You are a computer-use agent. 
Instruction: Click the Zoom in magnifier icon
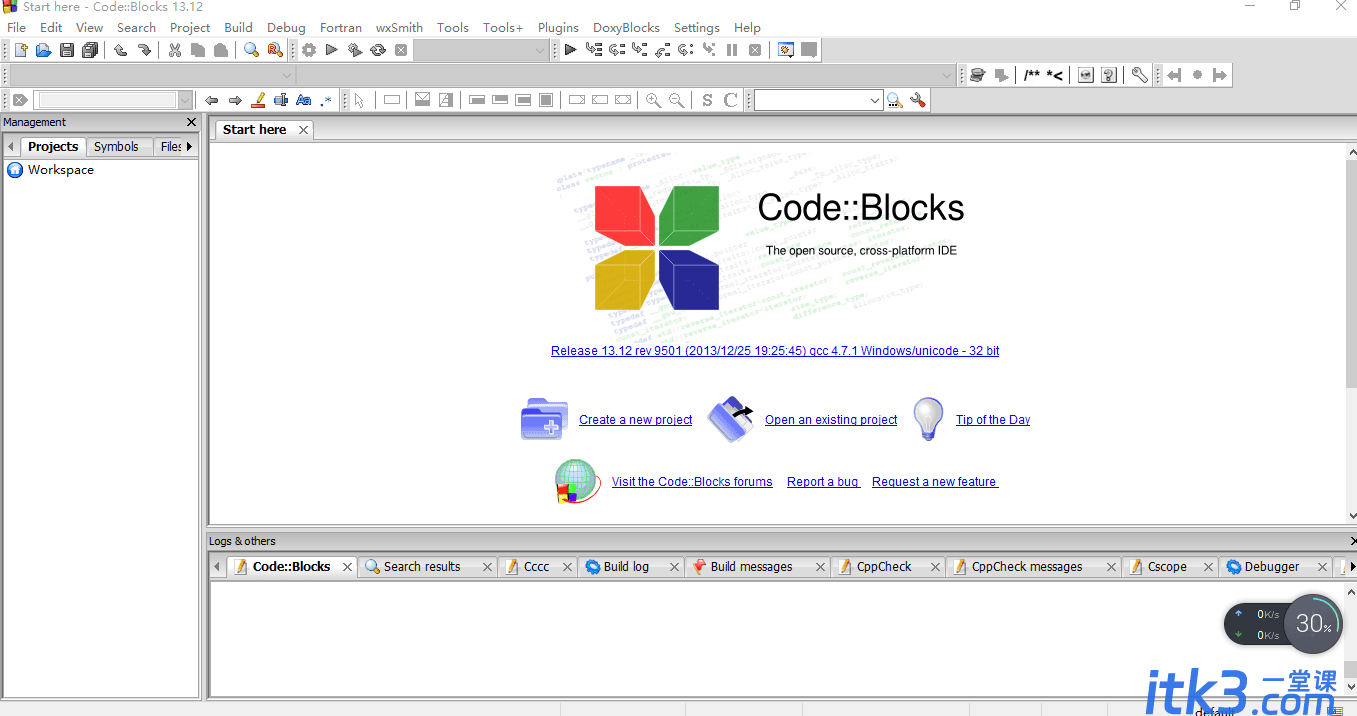(653, 100)
